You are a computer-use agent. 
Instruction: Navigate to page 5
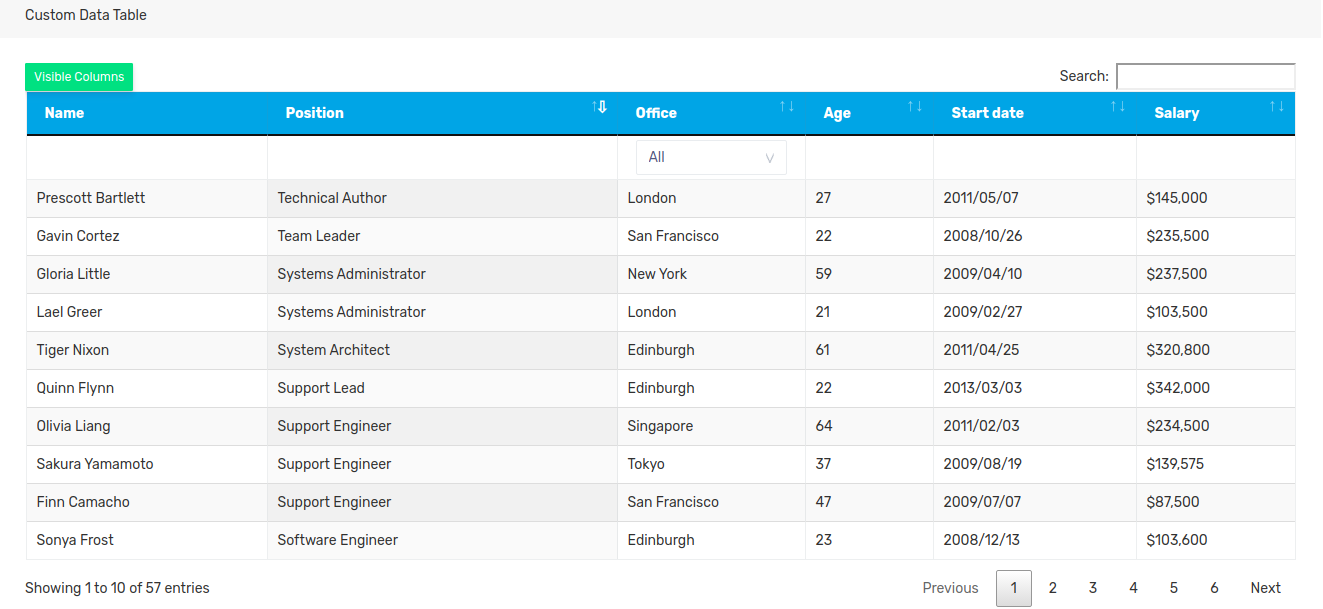point(1174,588)
